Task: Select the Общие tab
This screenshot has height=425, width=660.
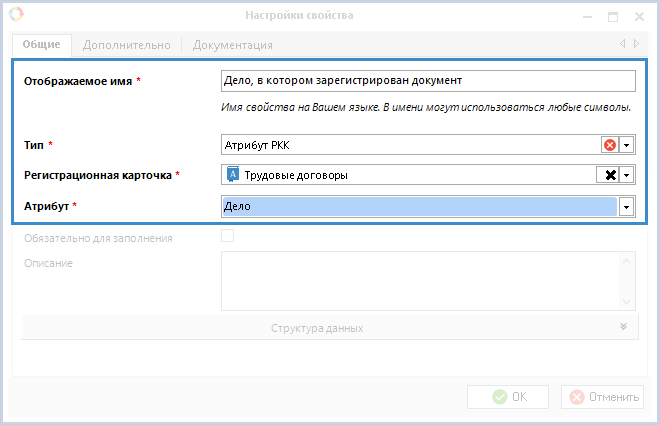Action: [42, 45]
